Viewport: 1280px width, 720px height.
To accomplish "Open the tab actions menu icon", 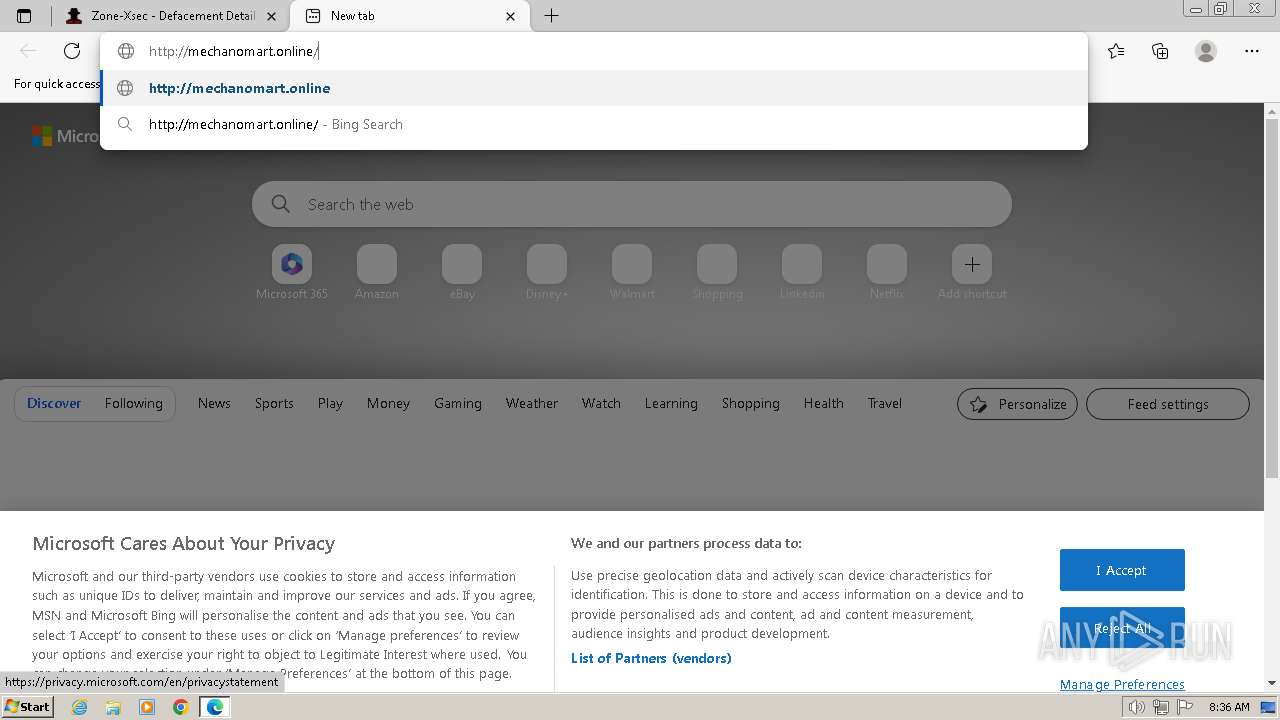I will (24, 16).
